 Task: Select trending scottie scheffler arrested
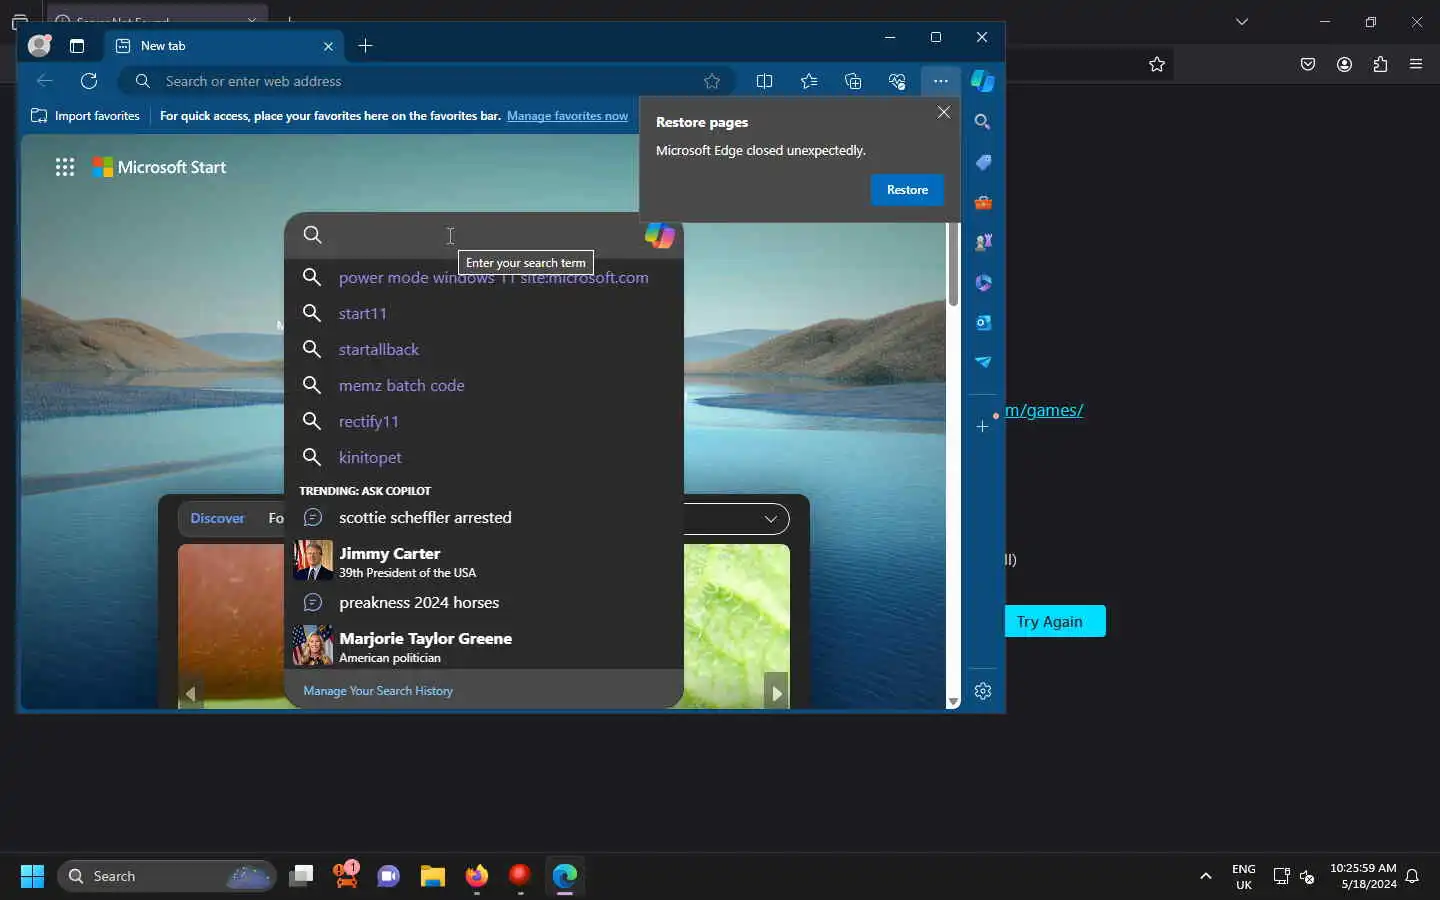pos(484,518)
